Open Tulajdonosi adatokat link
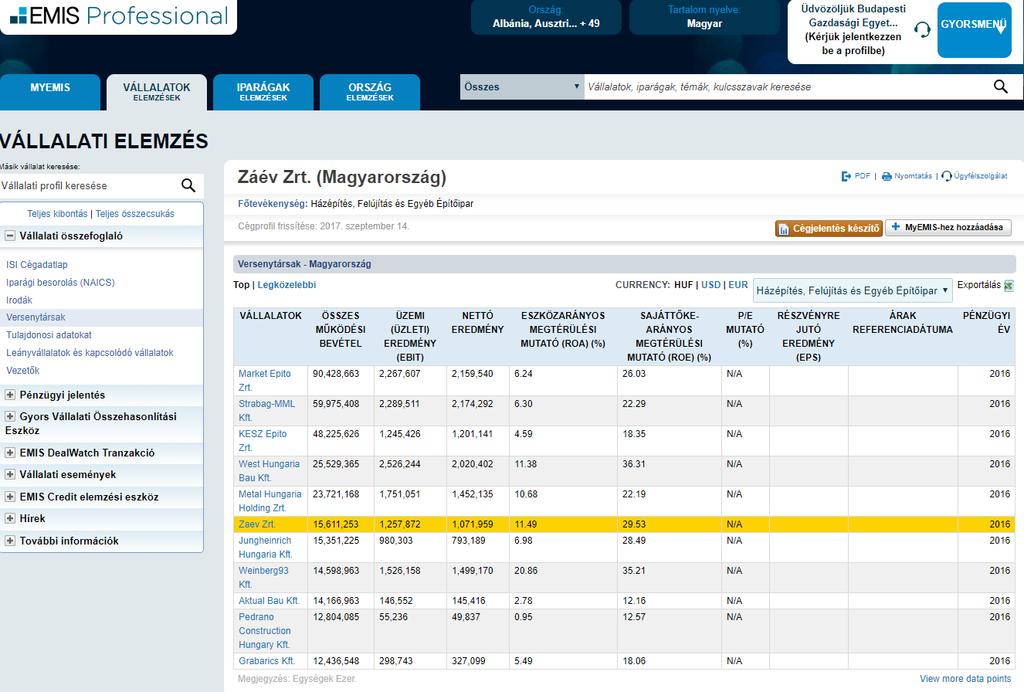This screenshot has width=1024, height=692. pos(49,335)
